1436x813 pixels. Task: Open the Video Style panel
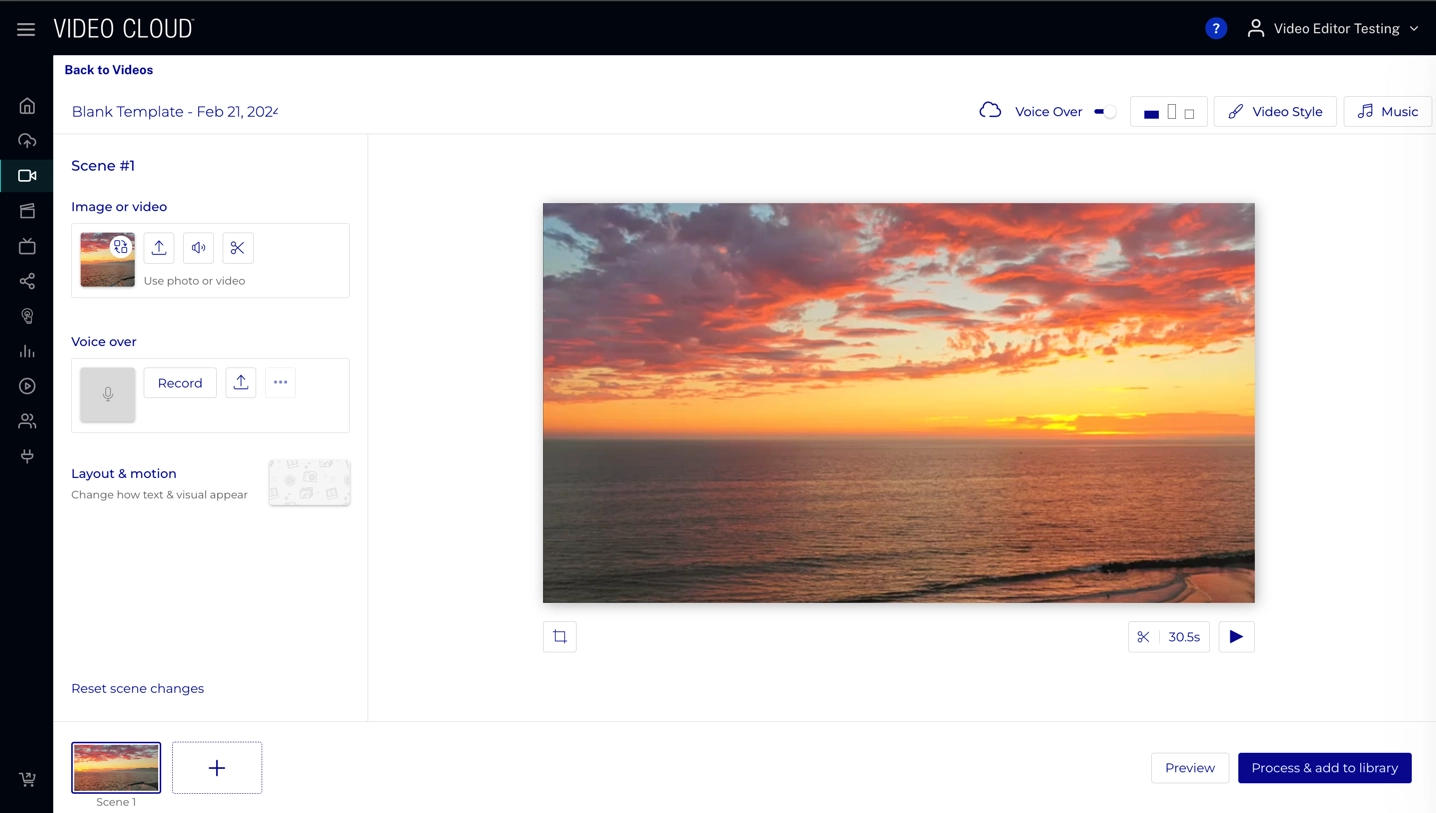(x=1275, y=112)
